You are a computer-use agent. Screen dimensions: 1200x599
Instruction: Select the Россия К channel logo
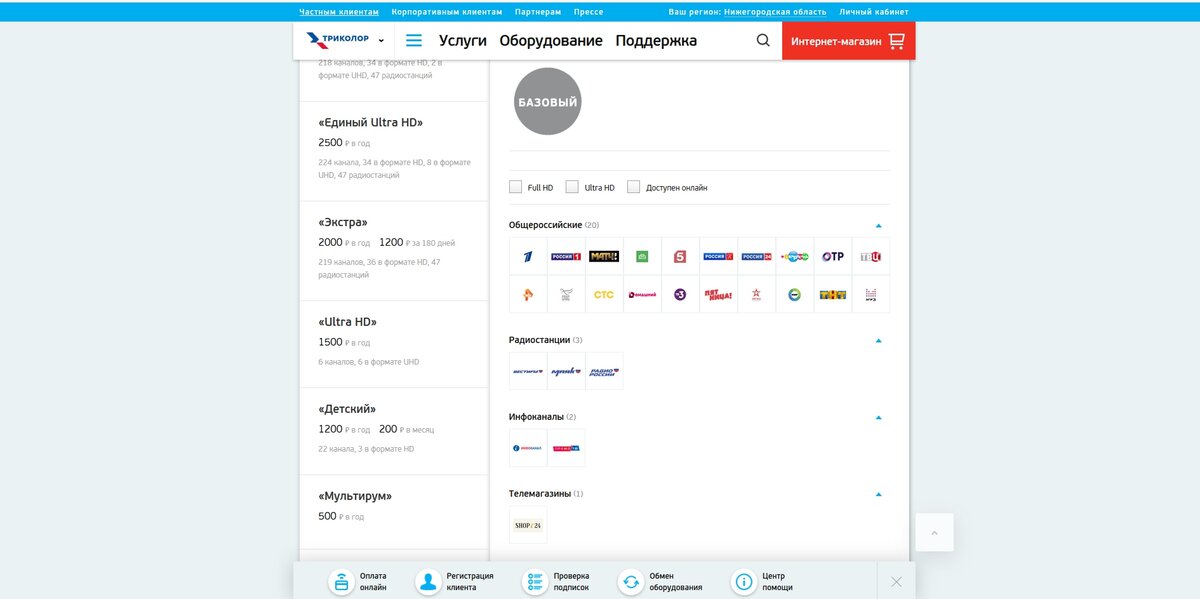[x=718, y=256]
